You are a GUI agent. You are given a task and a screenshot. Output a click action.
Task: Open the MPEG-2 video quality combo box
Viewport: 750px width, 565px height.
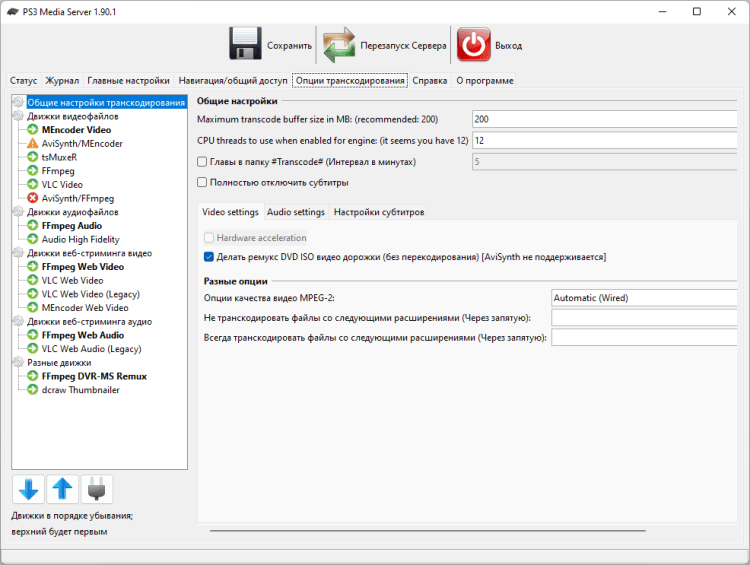point(644,298)
